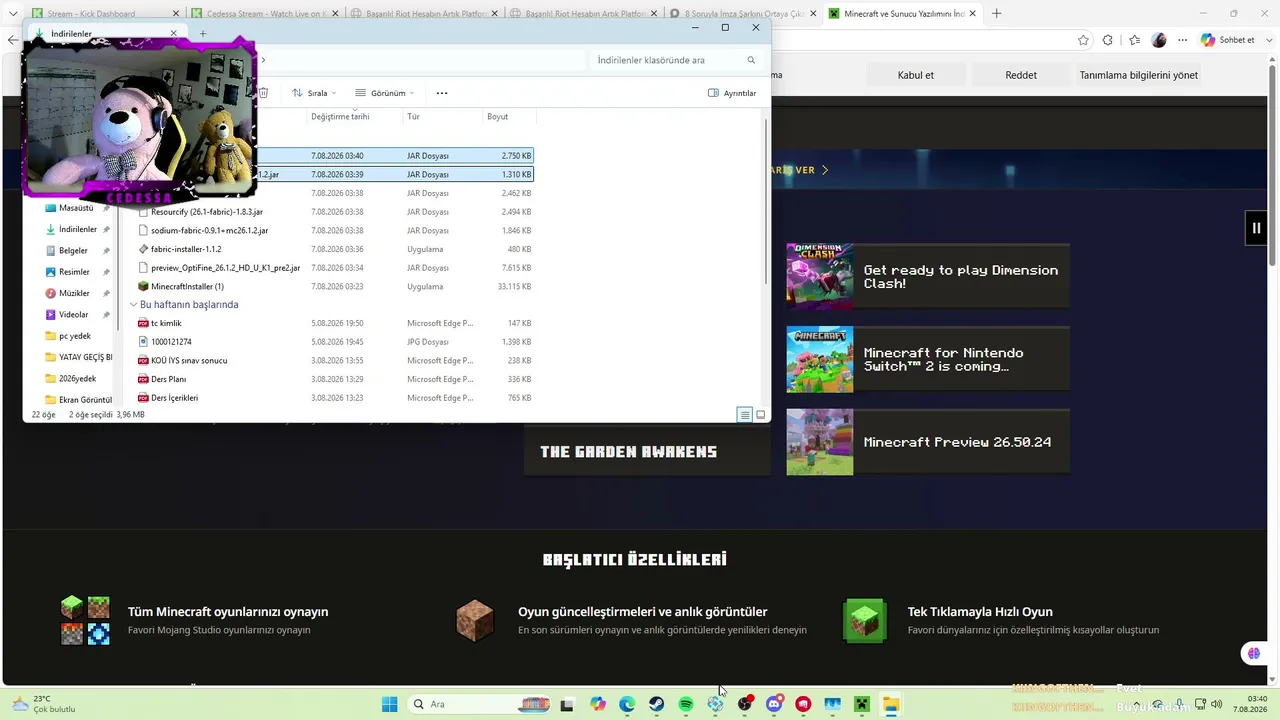Open the browser favorites list icon
This screenshot has height=720, width=1280.
1134,40
